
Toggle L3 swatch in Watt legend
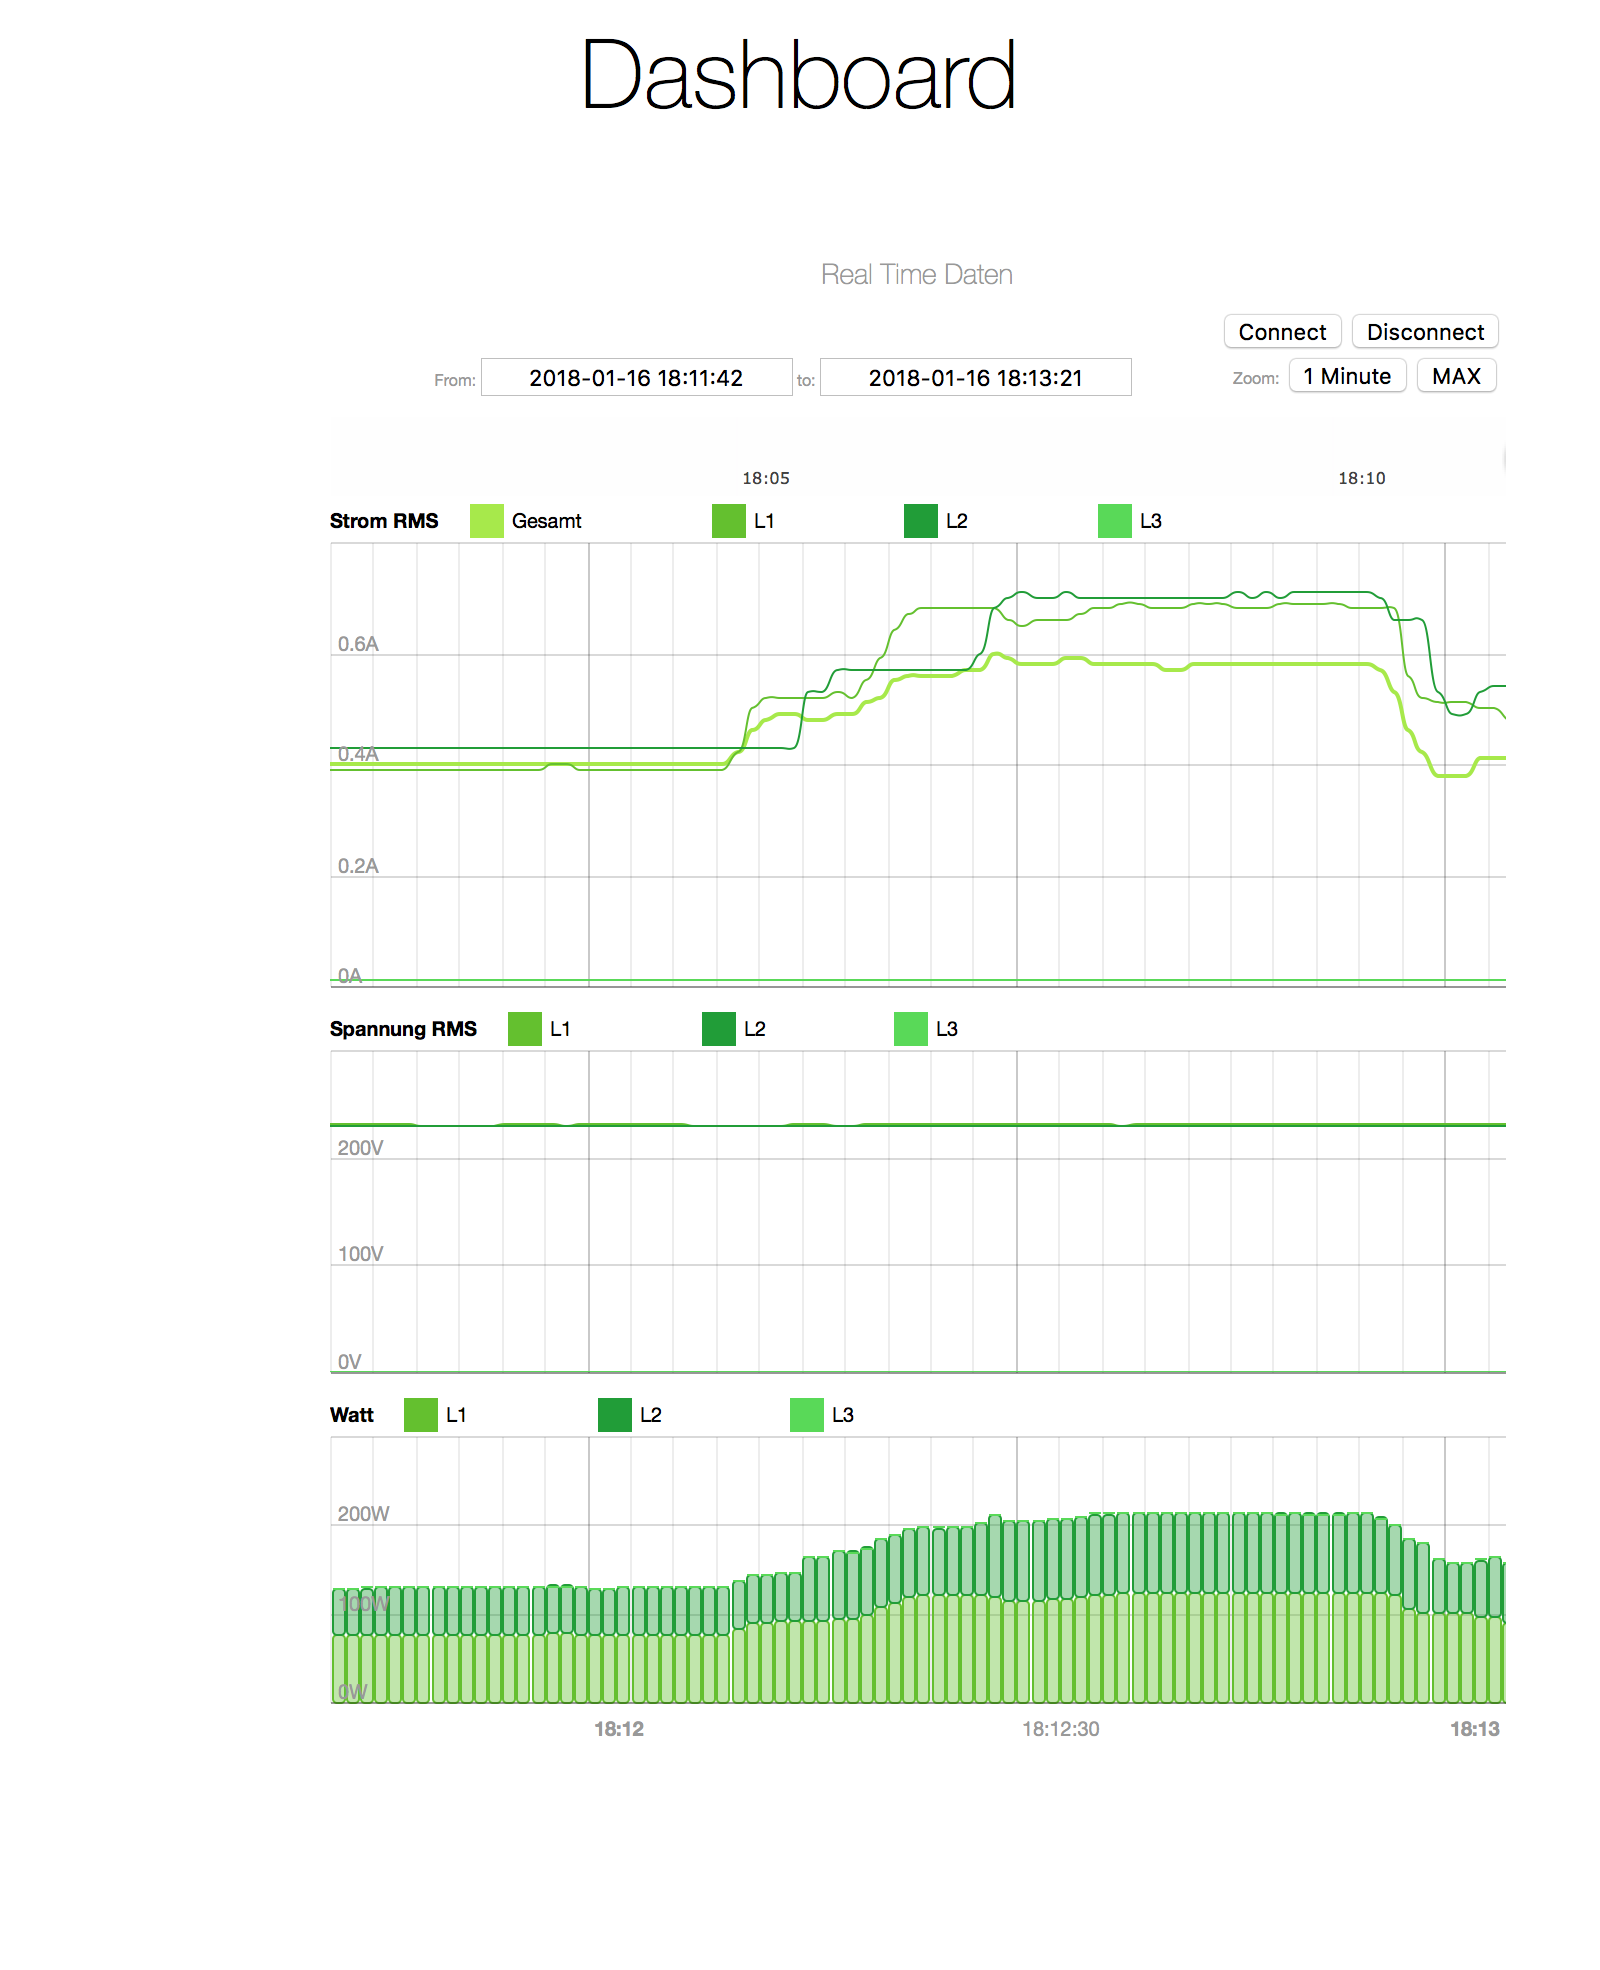tap(807, 1415)
